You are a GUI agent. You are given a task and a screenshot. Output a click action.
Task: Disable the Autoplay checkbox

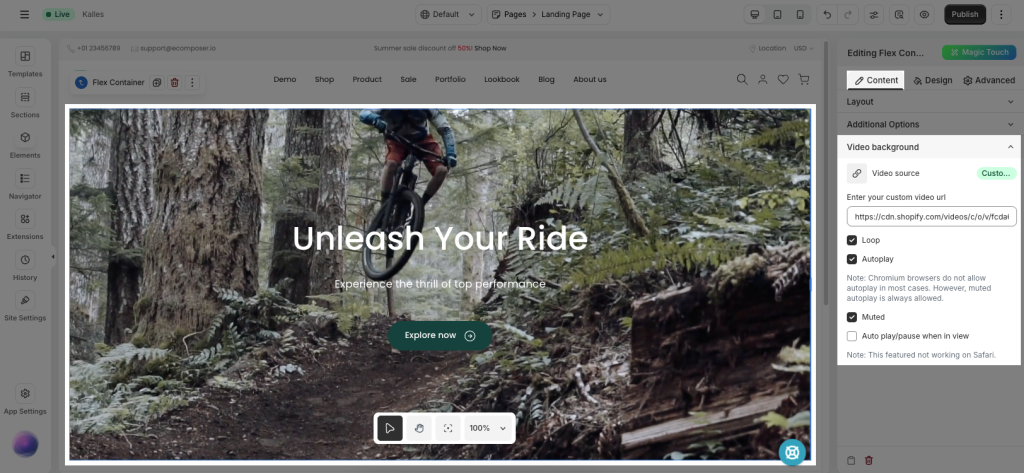point(852,259)
